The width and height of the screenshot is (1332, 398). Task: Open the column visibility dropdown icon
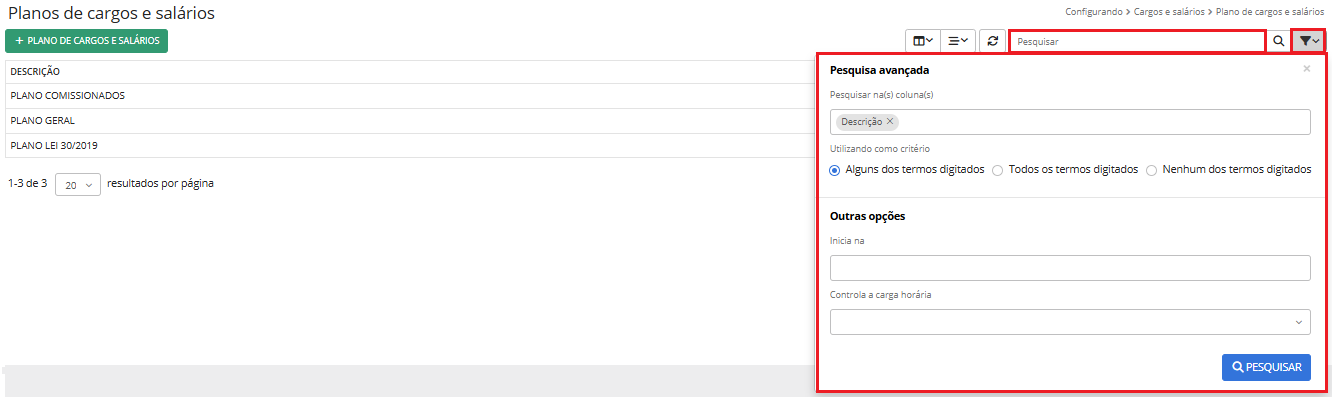point(923,41)
